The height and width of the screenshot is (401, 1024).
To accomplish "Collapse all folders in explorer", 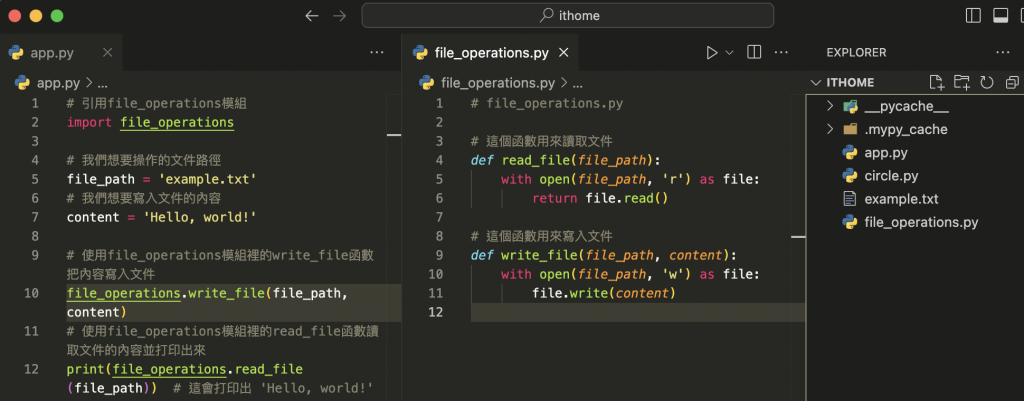I will (1011, 82).
